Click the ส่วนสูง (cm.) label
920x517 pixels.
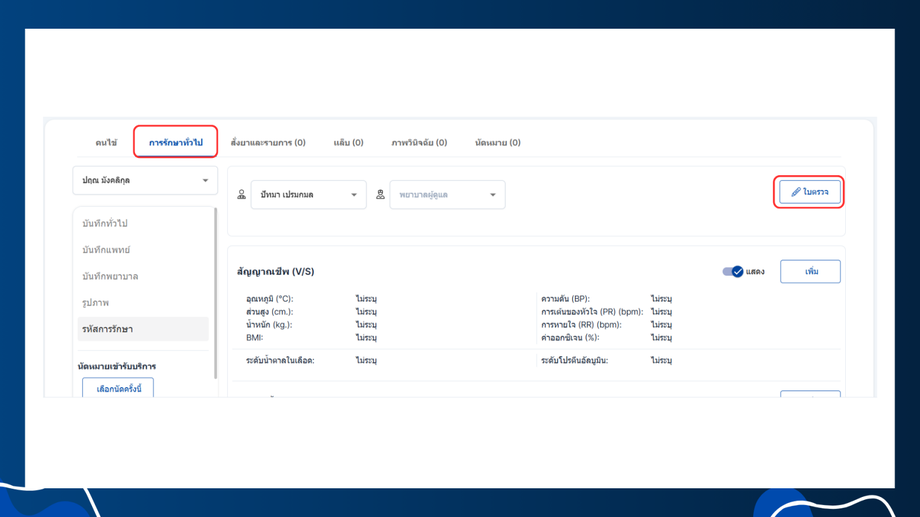pyautogui.click(x=269, y=312)
